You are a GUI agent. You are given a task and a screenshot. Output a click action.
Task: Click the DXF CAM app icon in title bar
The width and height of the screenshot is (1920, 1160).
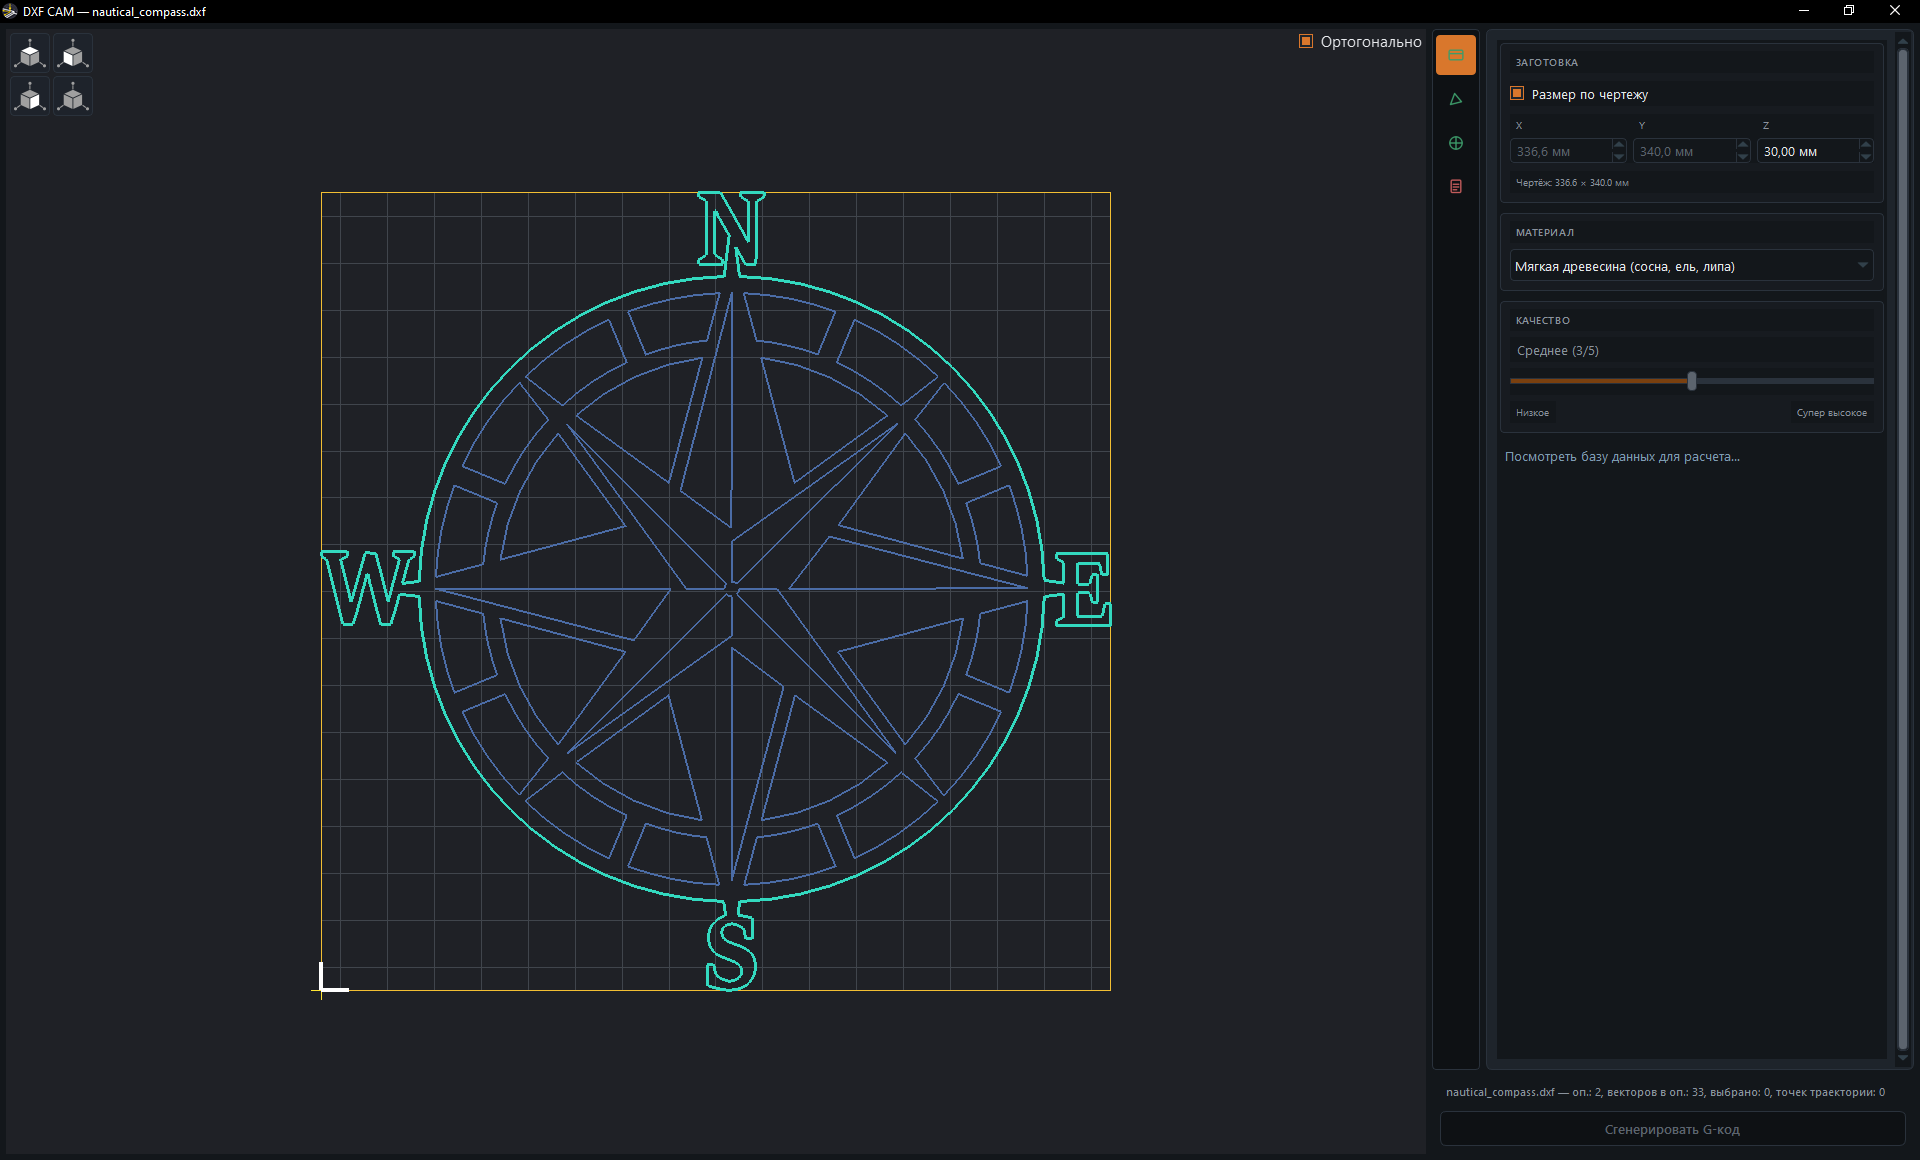point(10,11)
